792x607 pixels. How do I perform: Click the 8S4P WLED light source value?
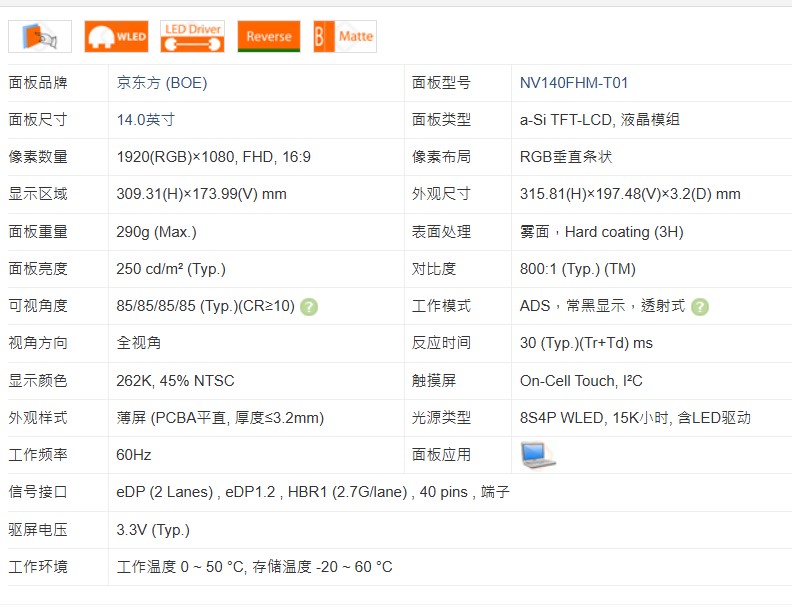click(x=635, y=418)
